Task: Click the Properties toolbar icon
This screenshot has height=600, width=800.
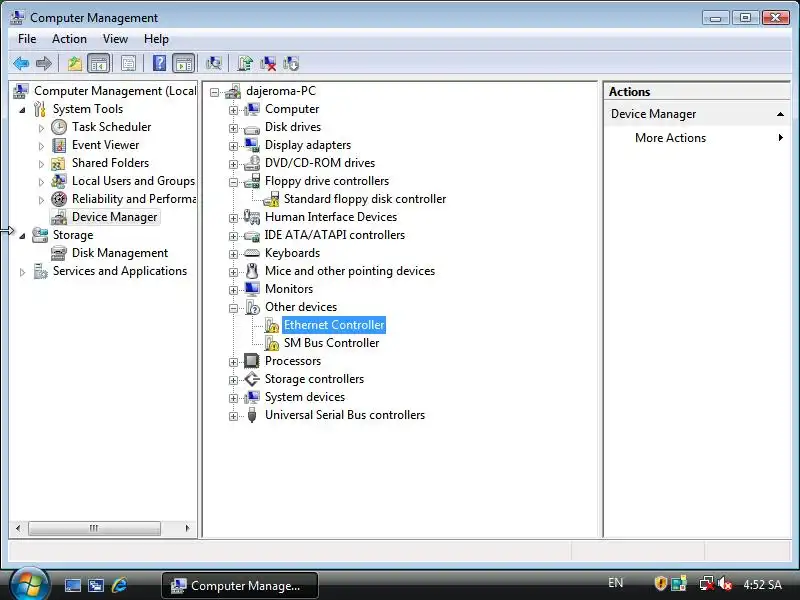Action: click(129, 64)
